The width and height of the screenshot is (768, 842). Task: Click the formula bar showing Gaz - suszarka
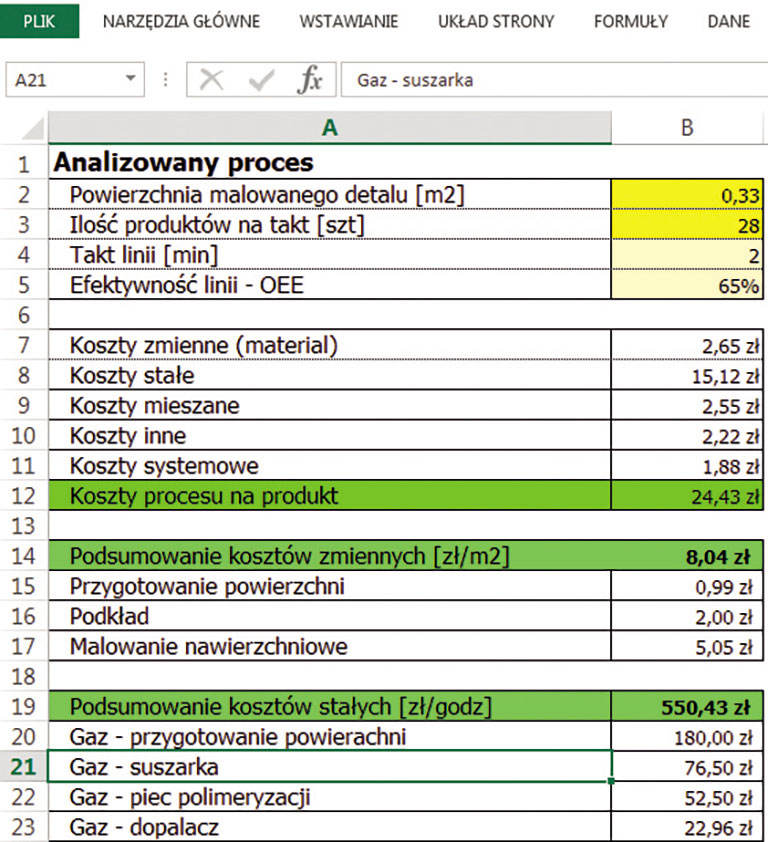click(x=550, y=80)
